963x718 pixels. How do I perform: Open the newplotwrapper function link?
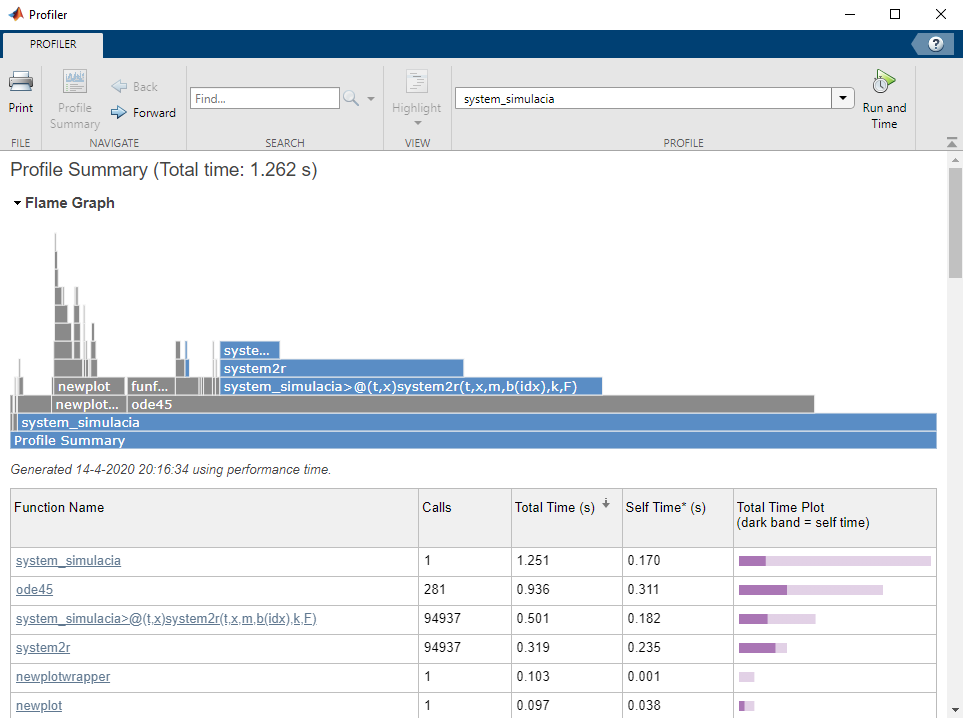pos(63,676)
